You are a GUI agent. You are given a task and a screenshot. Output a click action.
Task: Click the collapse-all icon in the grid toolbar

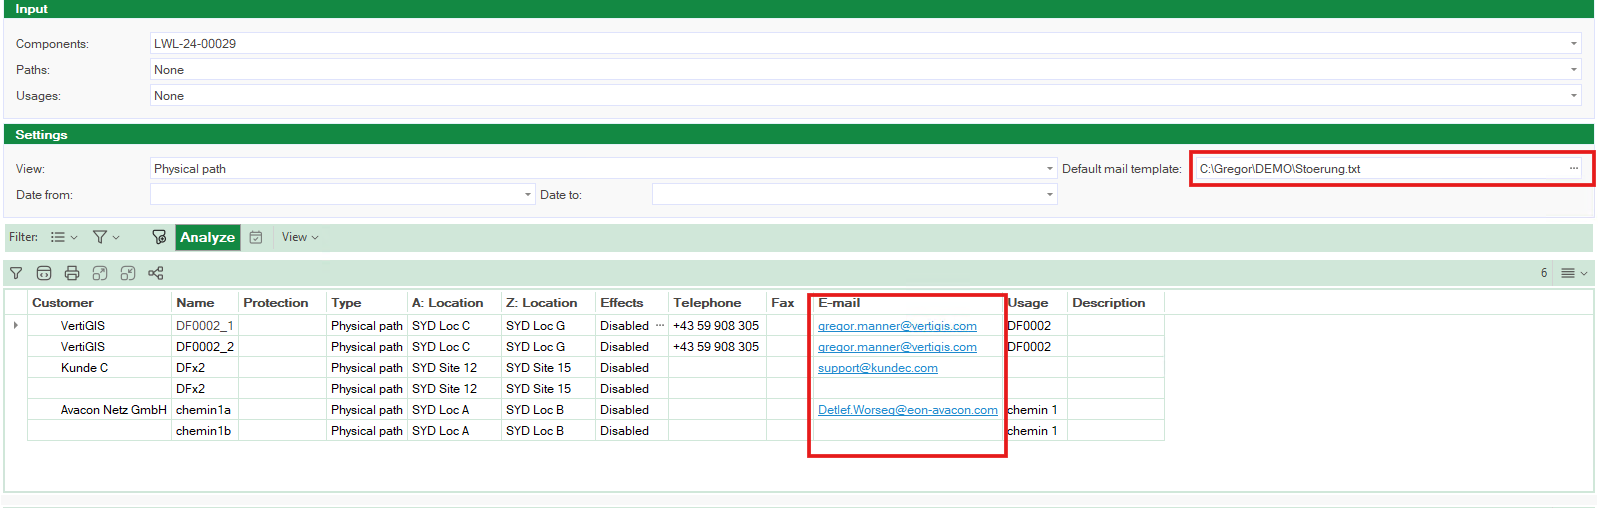pyautogui.click(x=128, y=273)
